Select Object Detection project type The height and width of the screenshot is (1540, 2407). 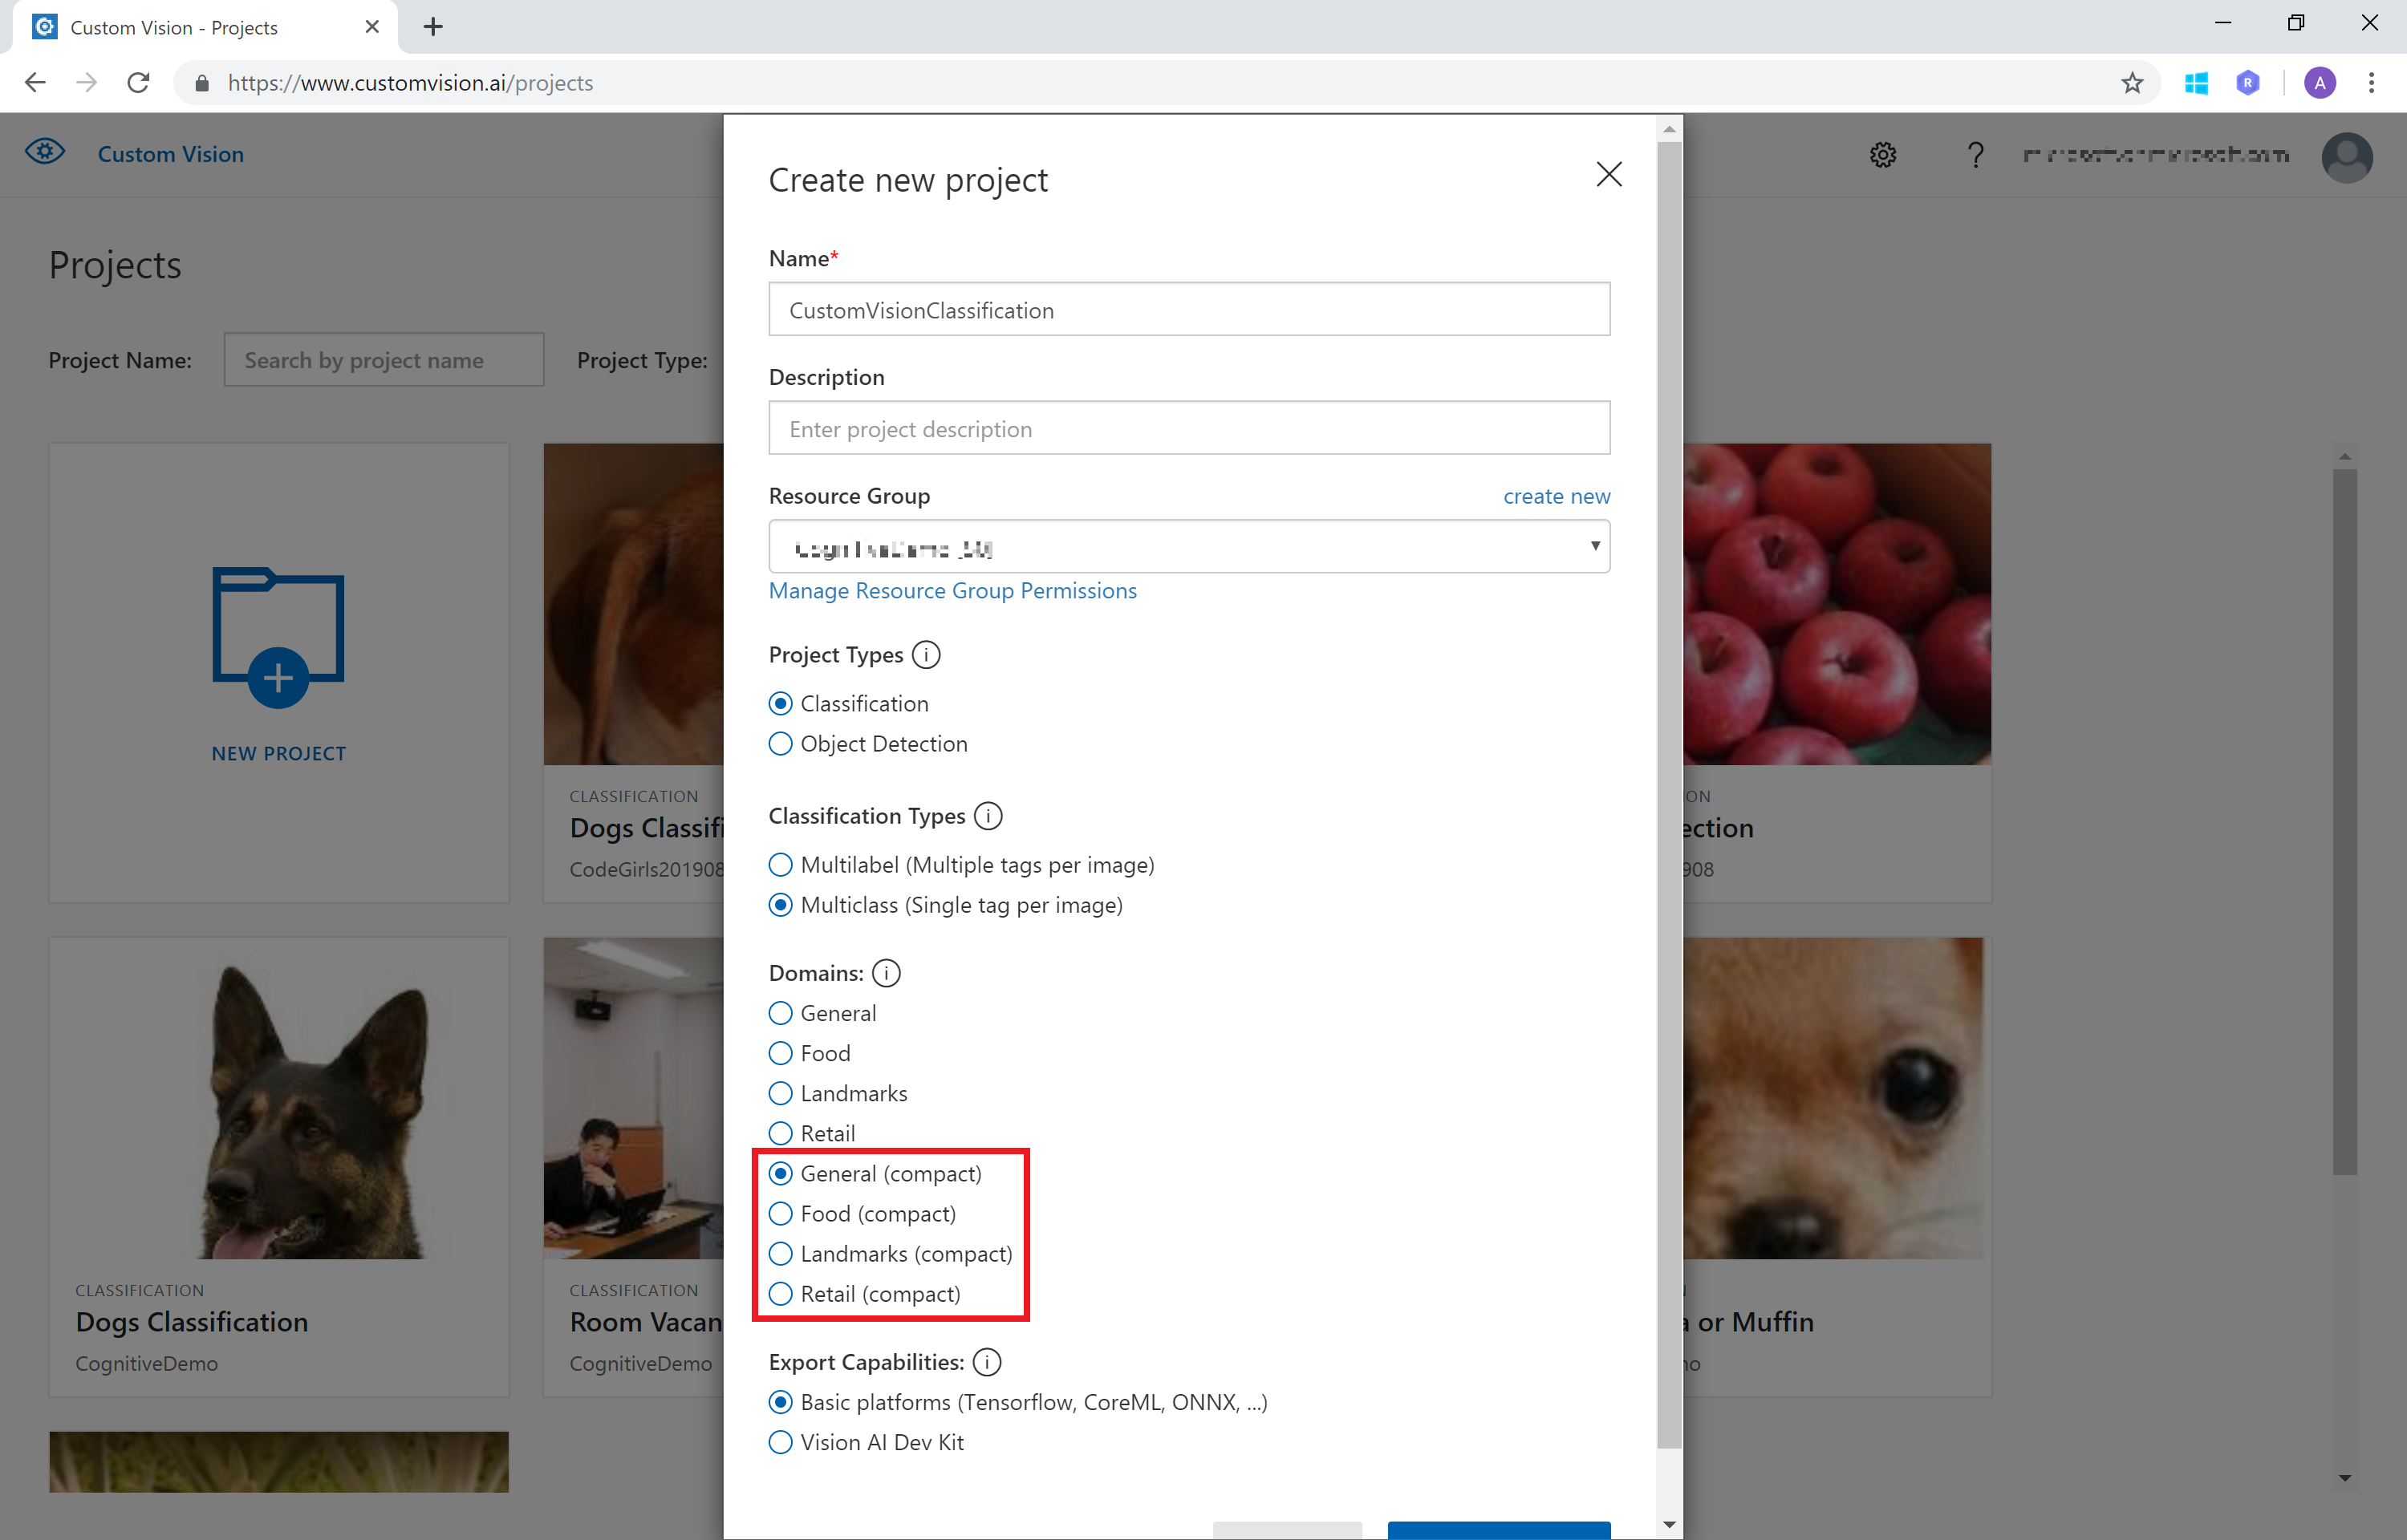(x=781, y=744)
